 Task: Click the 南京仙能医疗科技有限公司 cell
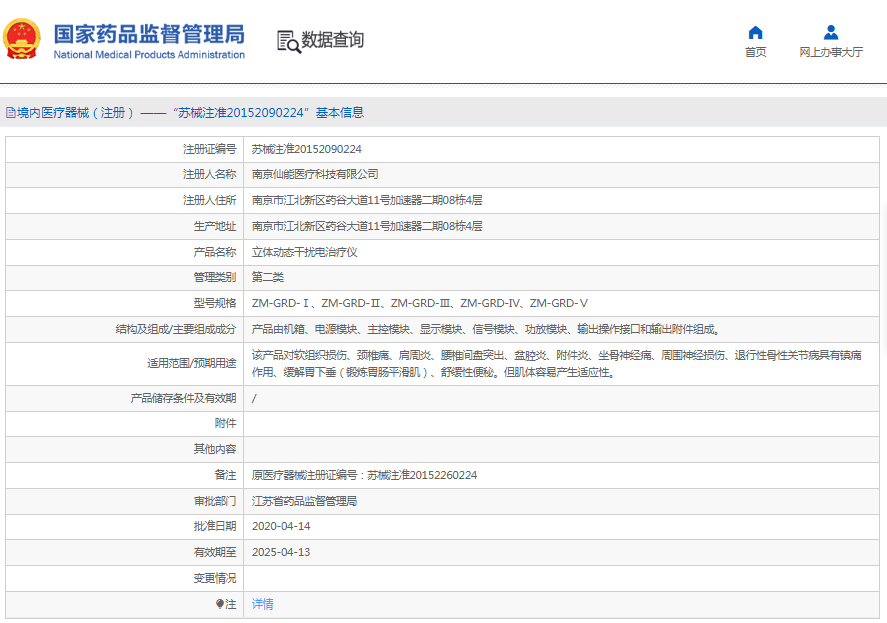tap(315, 174)
